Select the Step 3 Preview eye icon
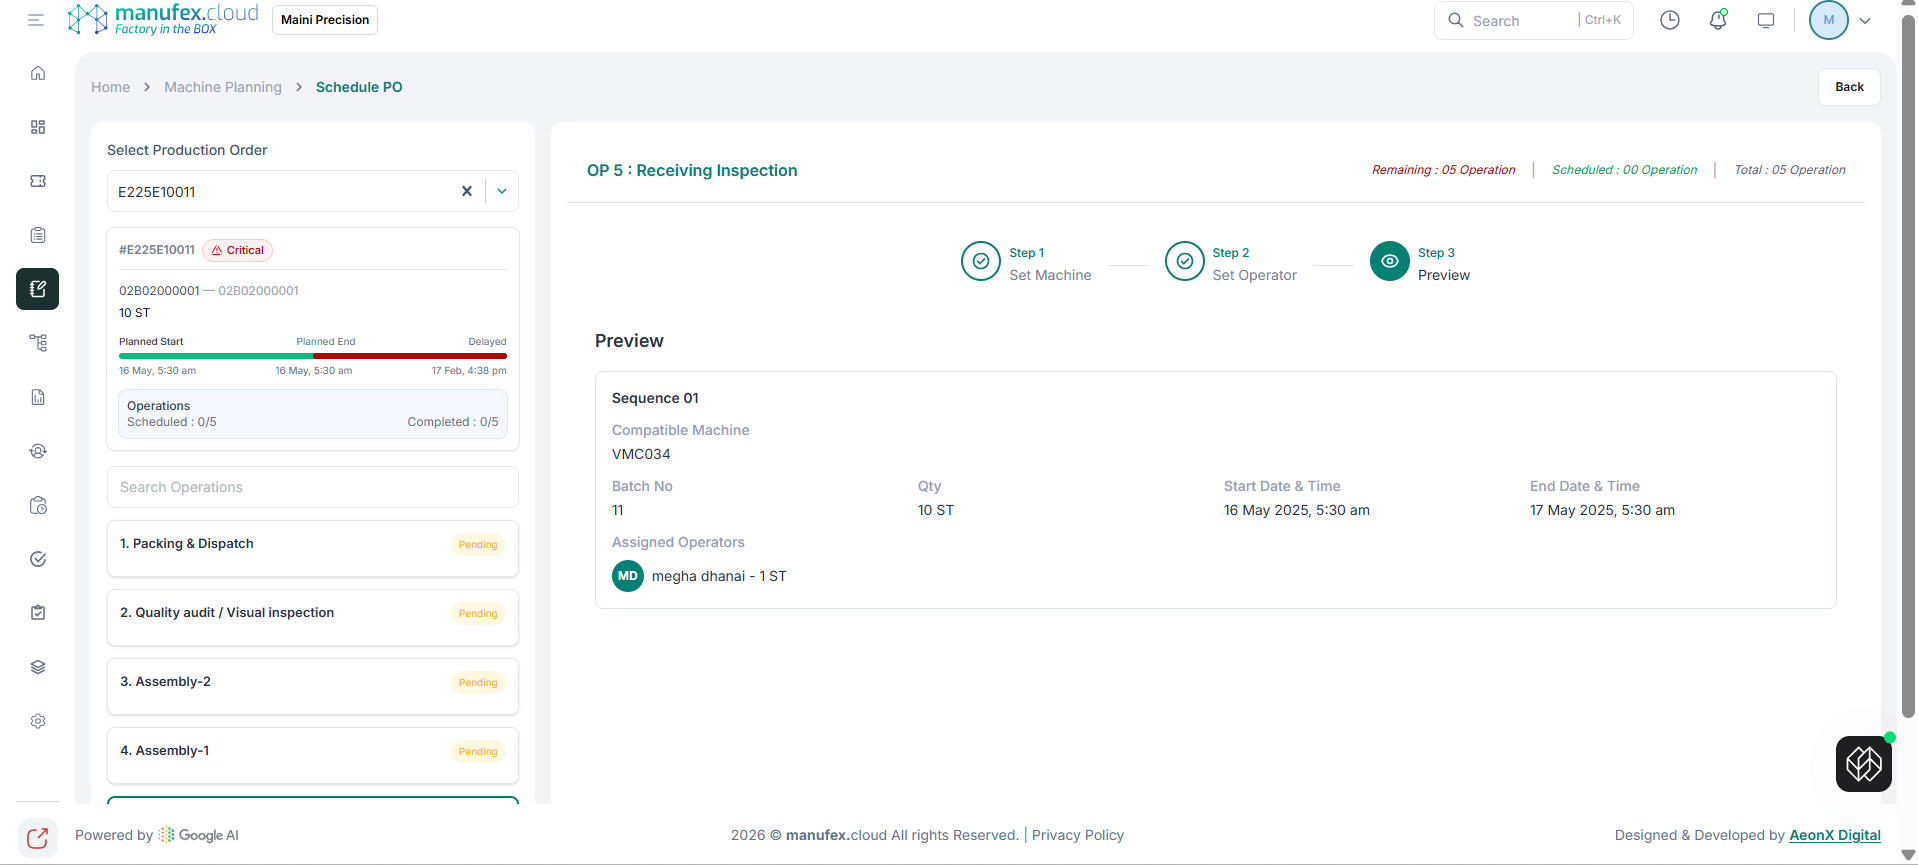Screen dimensions: 1918x865 point(1389,262)
